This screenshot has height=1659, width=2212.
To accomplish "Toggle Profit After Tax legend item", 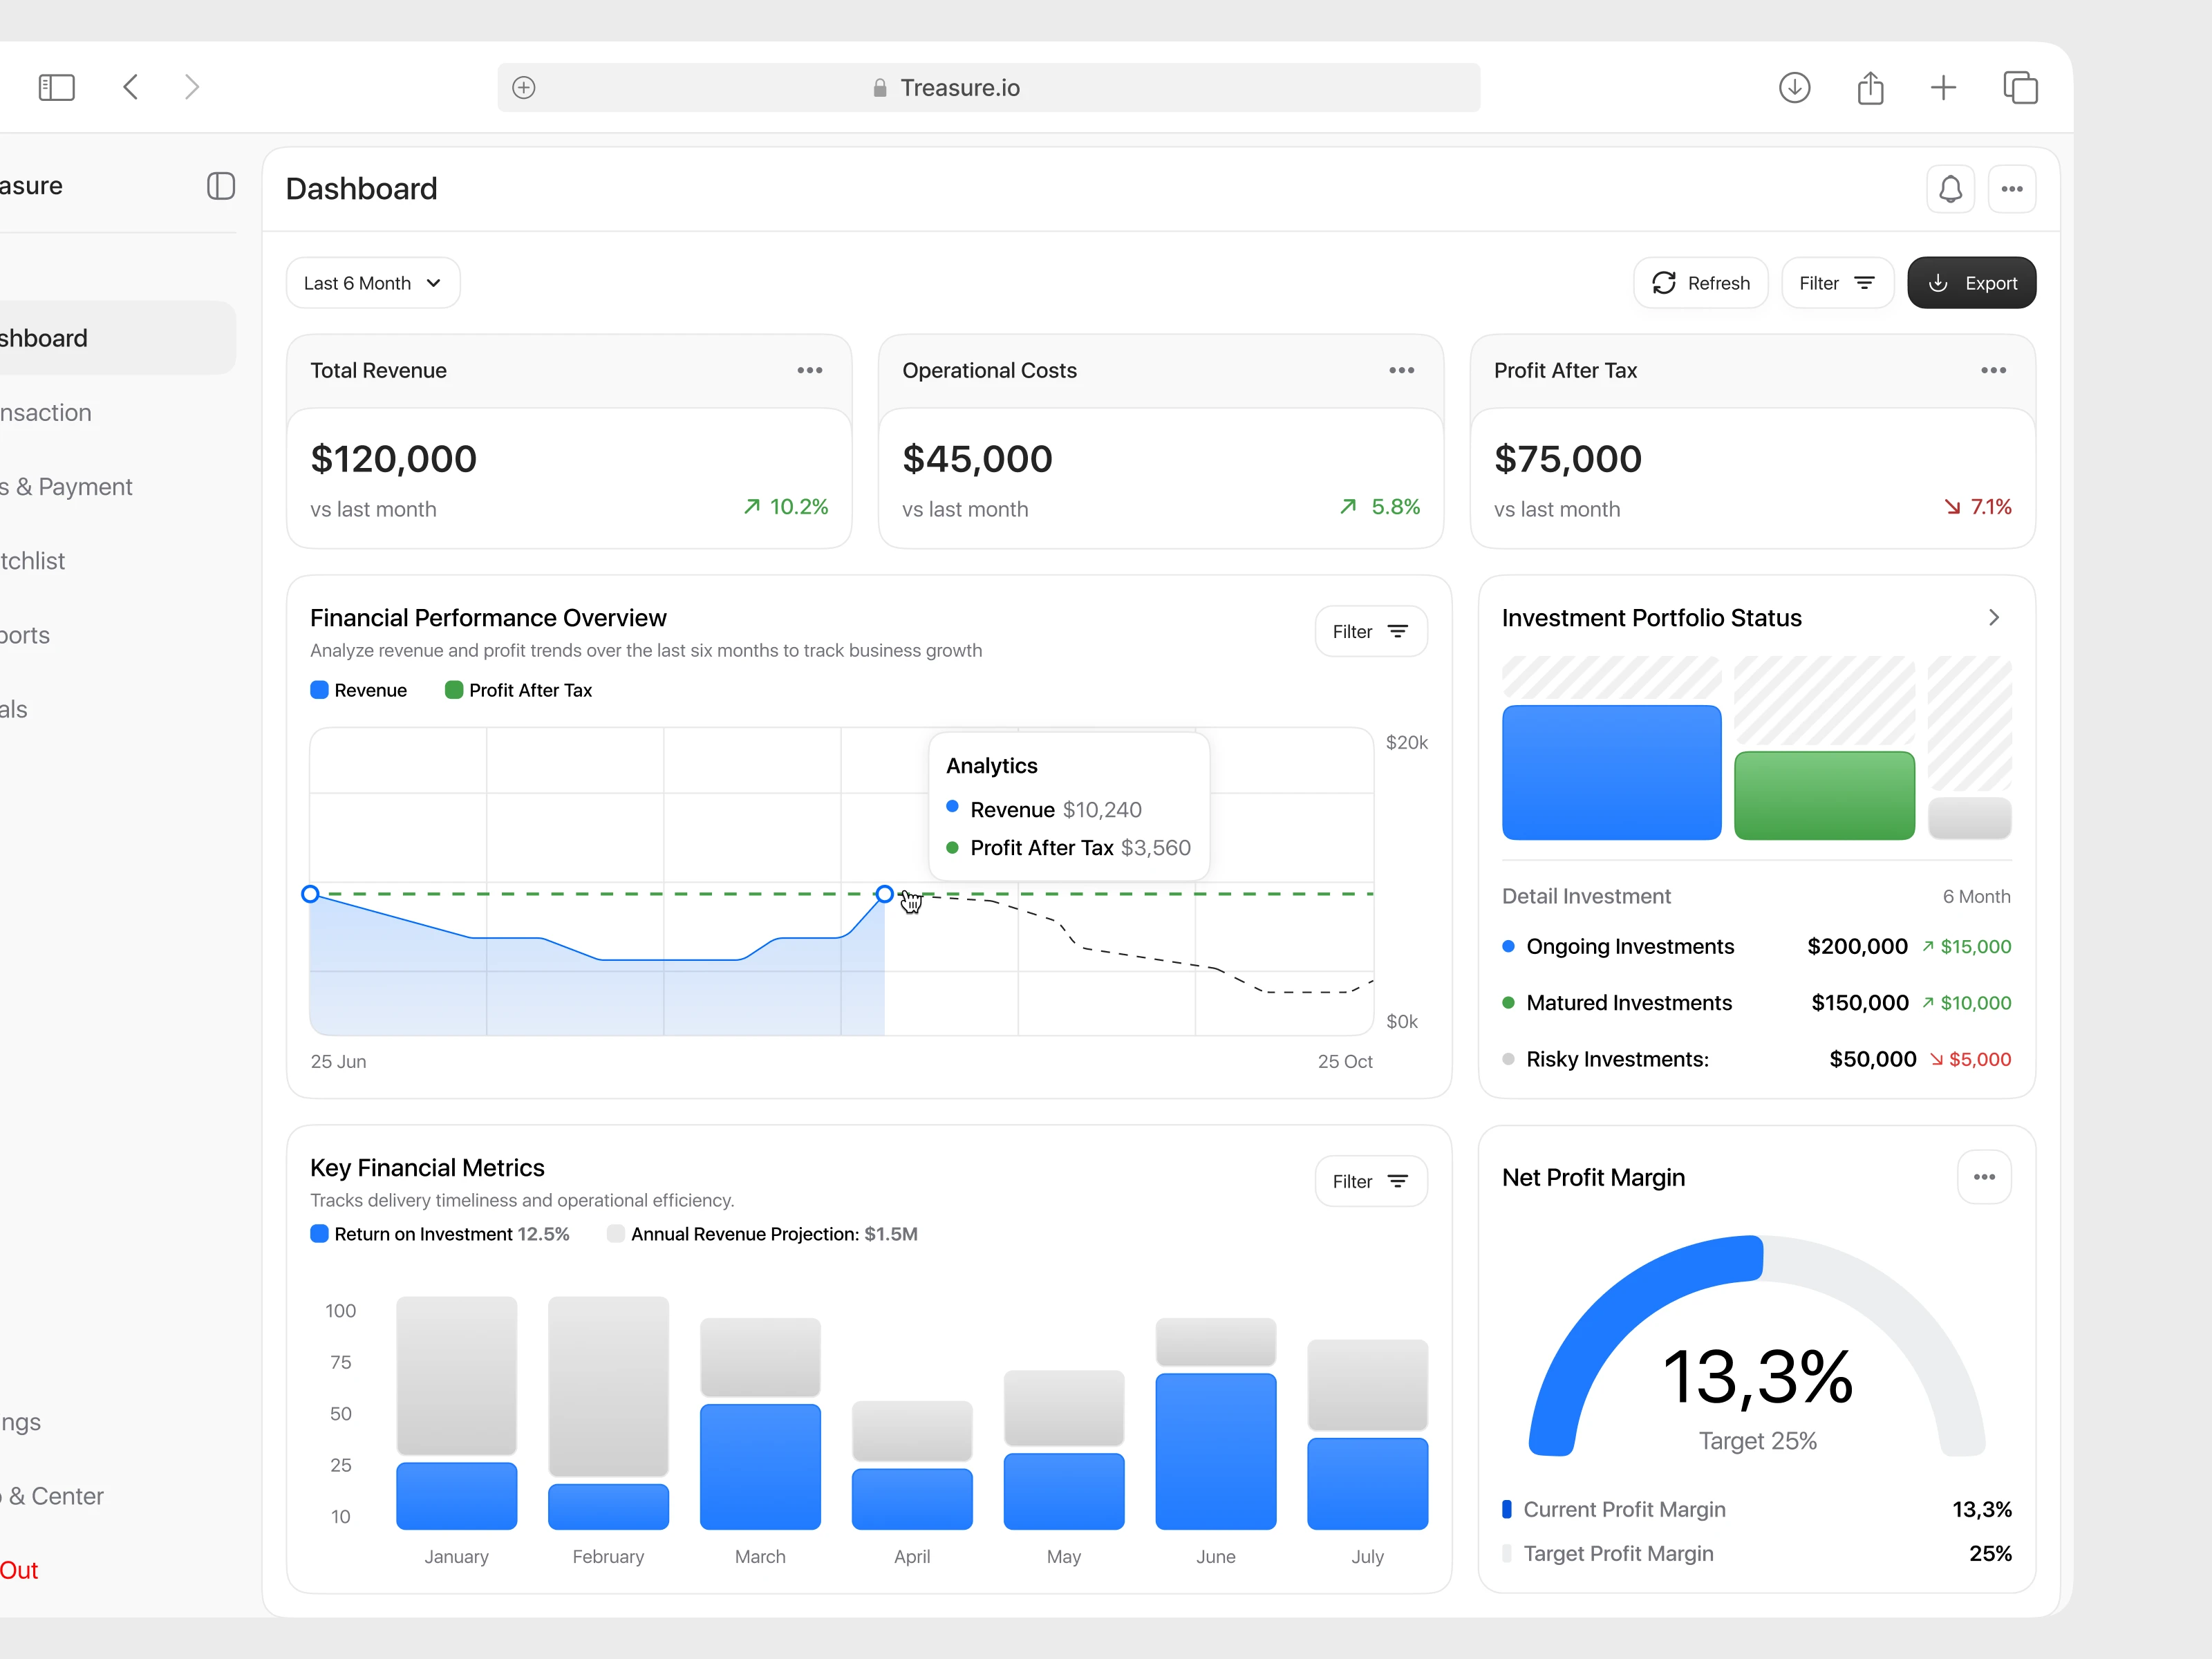I will pyautogui.click(x=518, y=690).
